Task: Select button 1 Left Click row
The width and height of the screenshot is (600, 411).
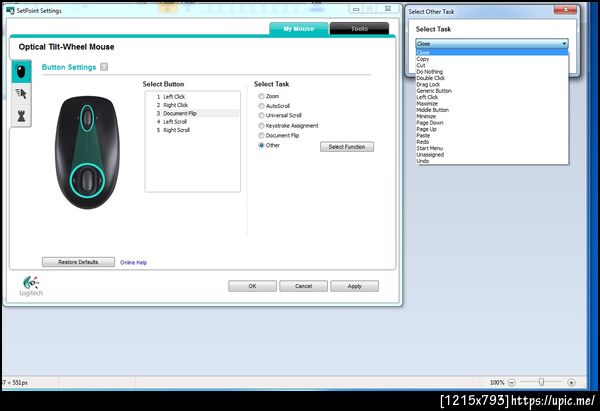Action: pyautogui.click(x=192, y=97)
